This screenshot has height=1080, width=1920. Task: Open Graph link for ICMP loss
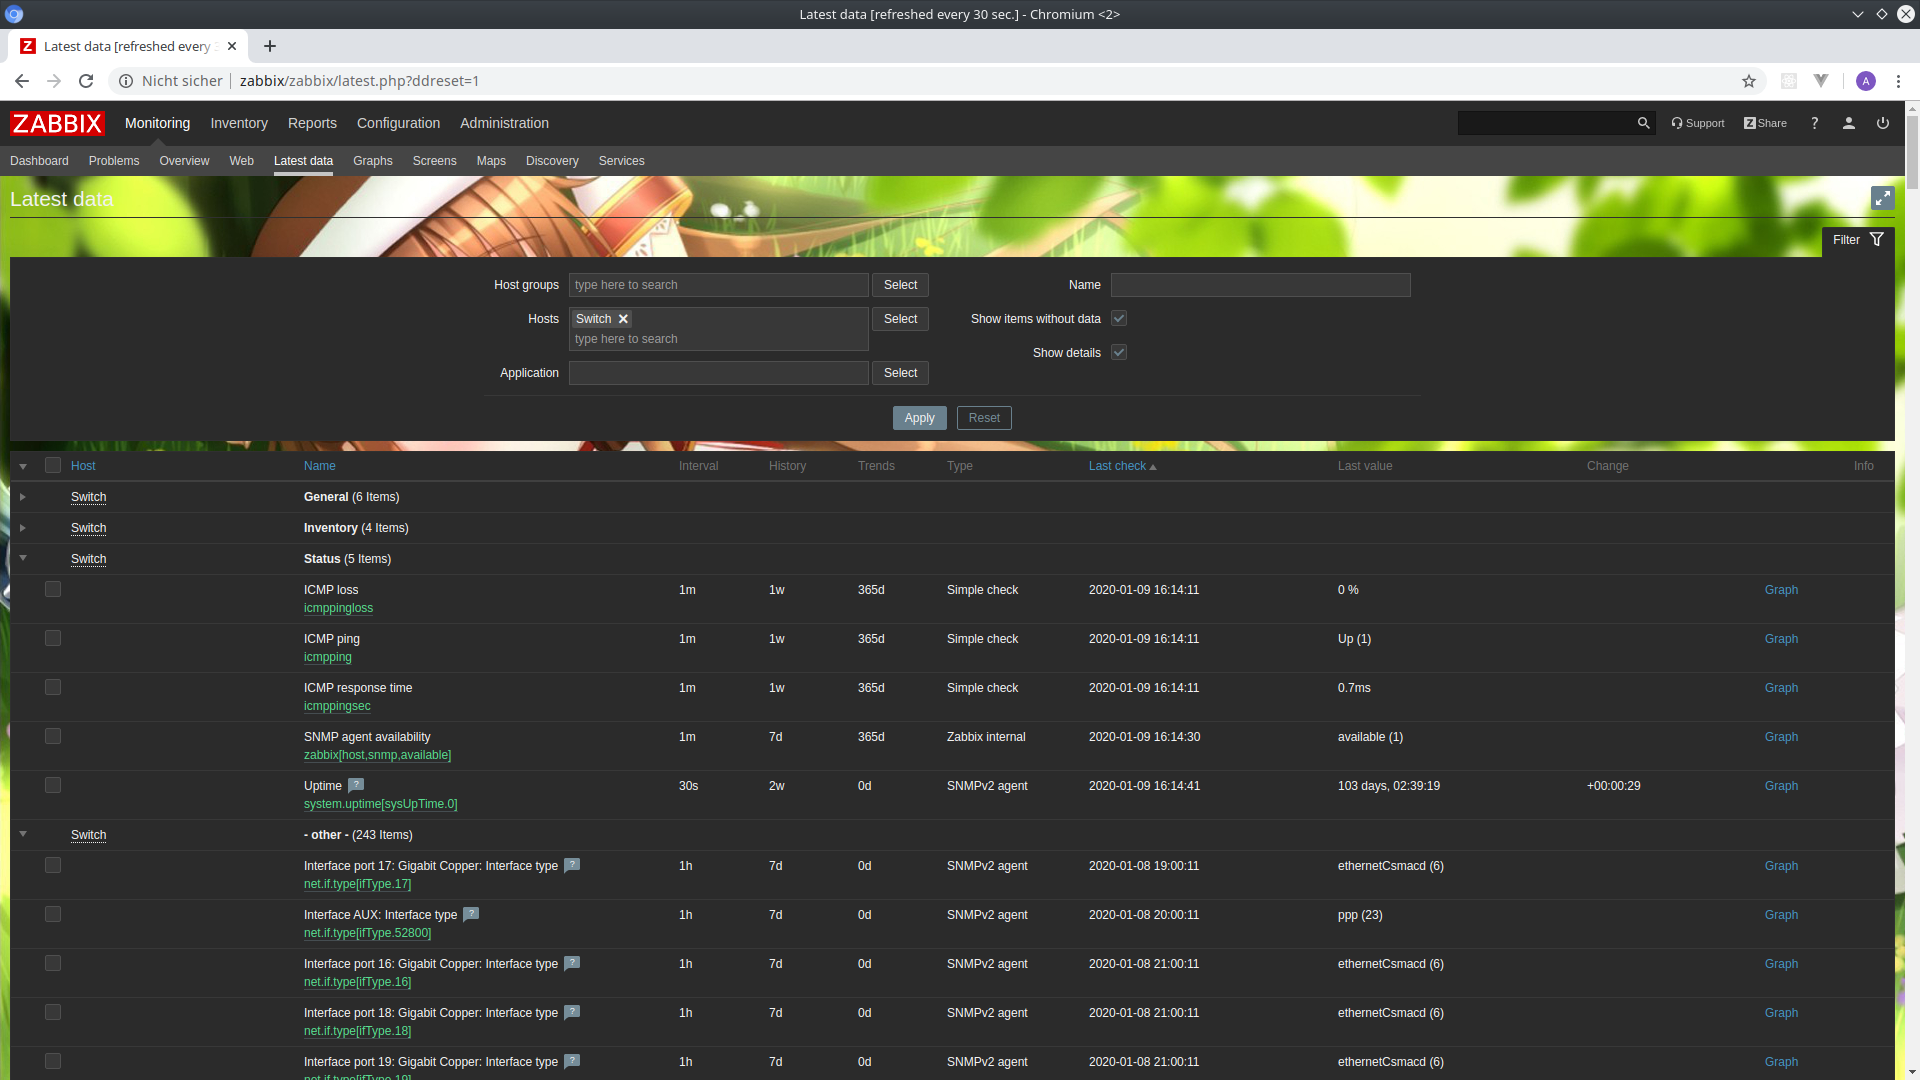click(x=1780, y=590)
